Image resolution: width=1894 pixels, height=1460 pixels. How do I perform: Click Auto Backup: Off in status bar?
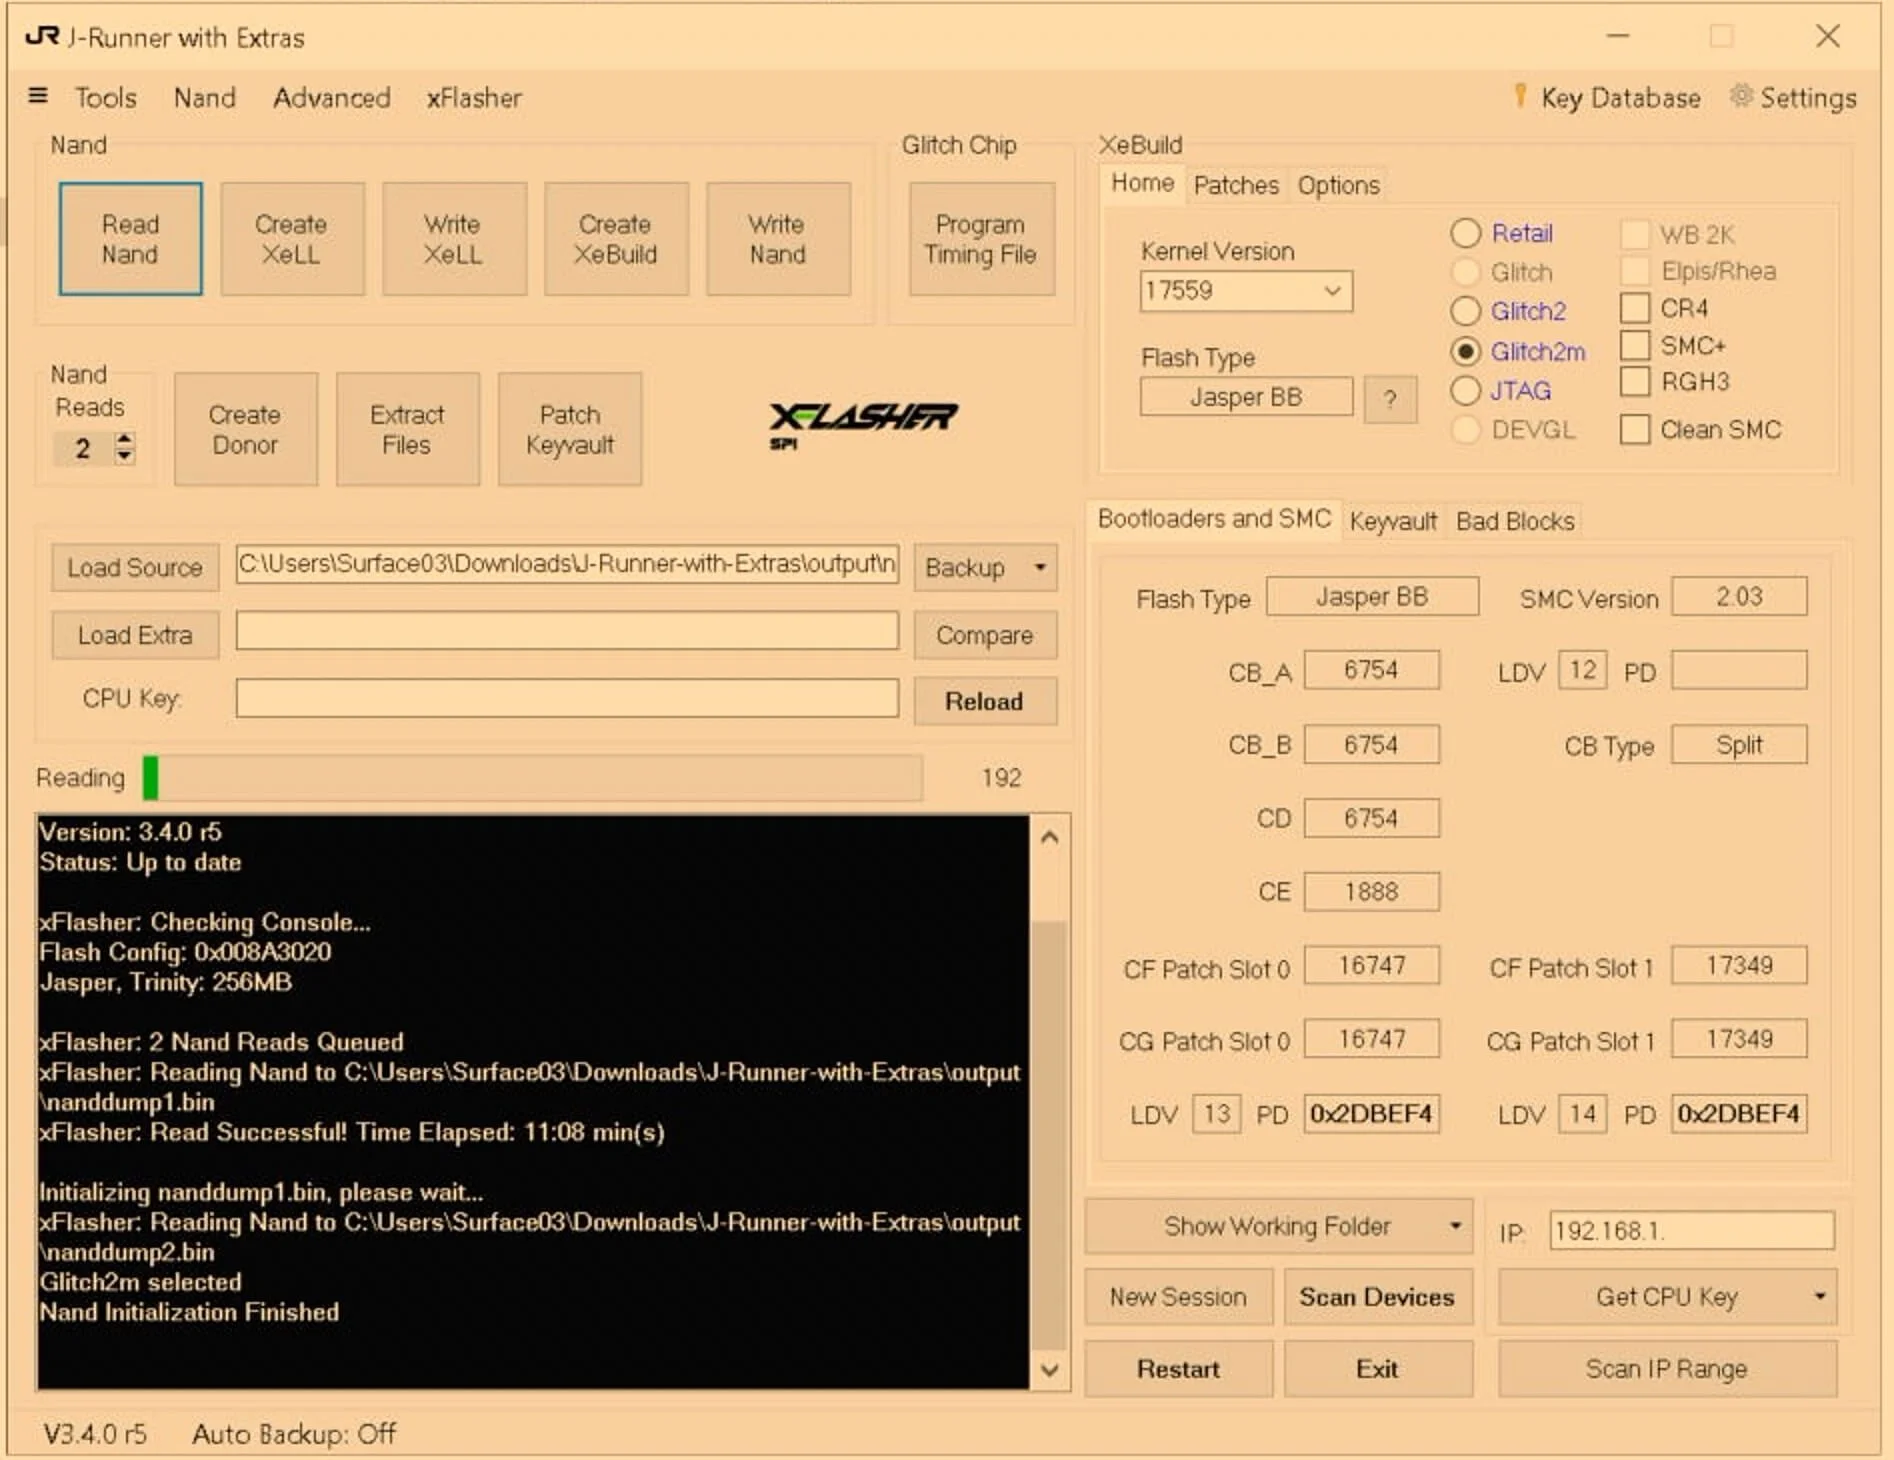pyautogui.click(x=294, y=1434)
